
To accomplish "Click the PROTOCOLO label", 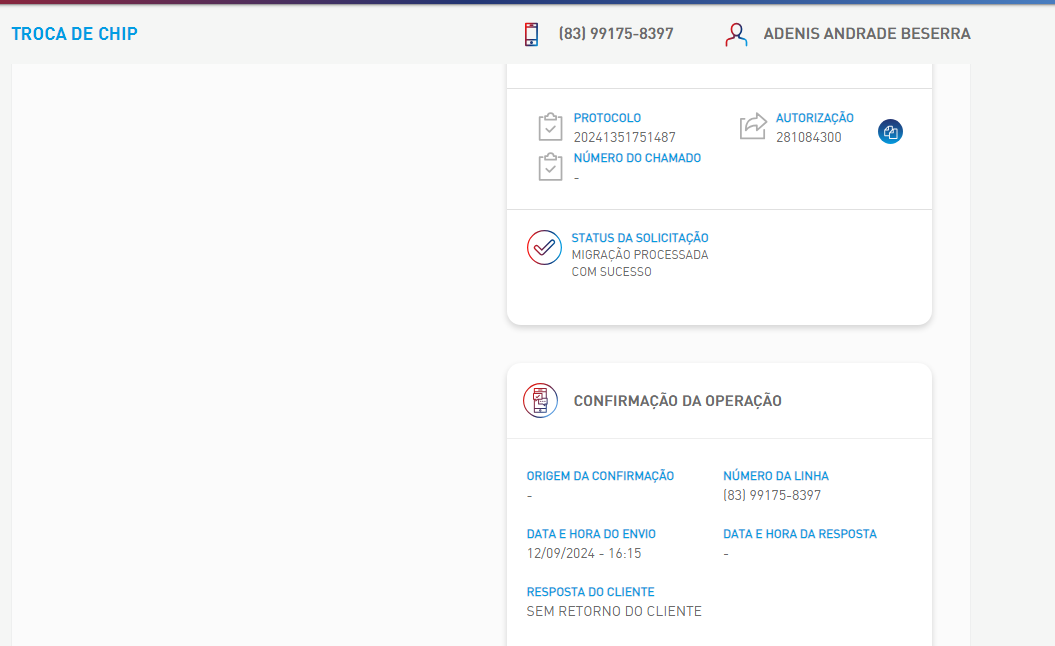I will (607, 118).
